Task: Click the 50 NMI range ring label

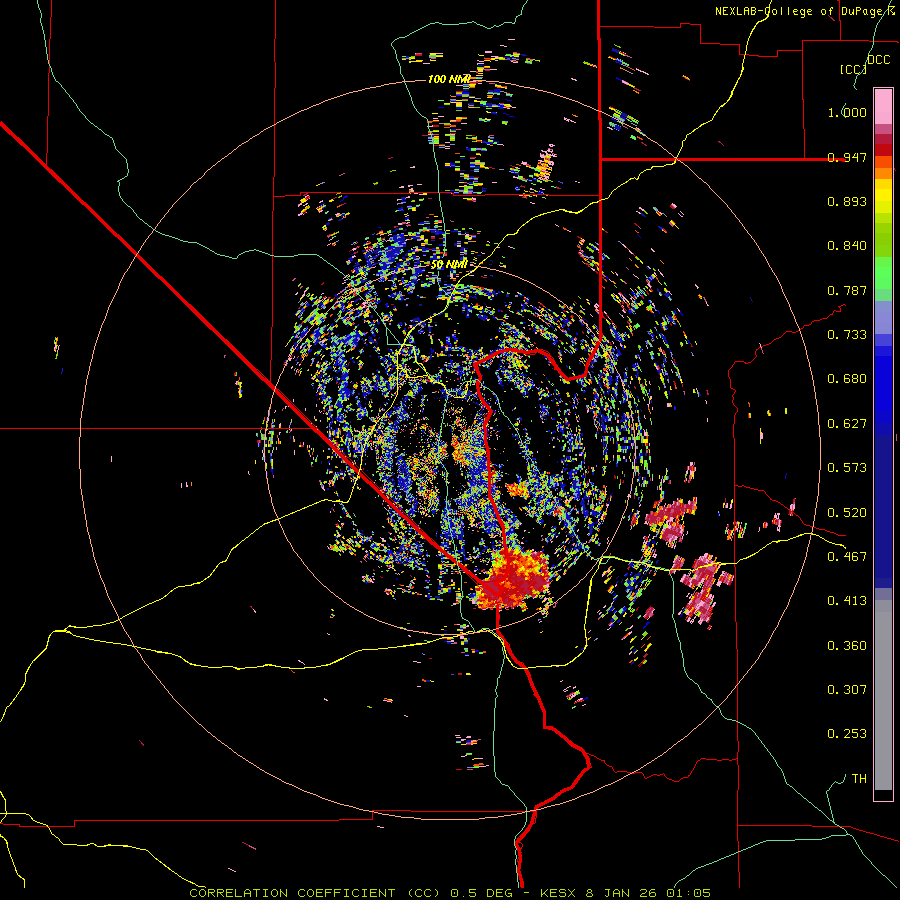Action: [x=449, y=265]
